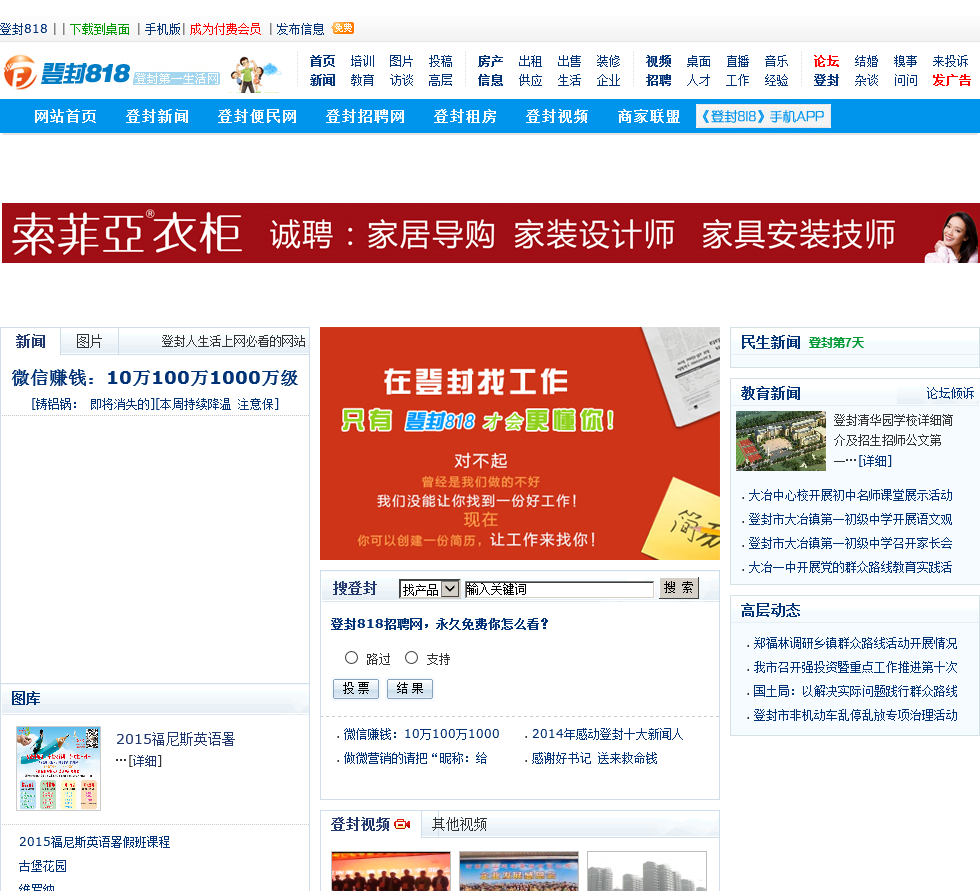Viewport: 980px width, 891px height.
Task: Open headline 微信赚钱：10万100万1000万级
Action: pos(155,377)
